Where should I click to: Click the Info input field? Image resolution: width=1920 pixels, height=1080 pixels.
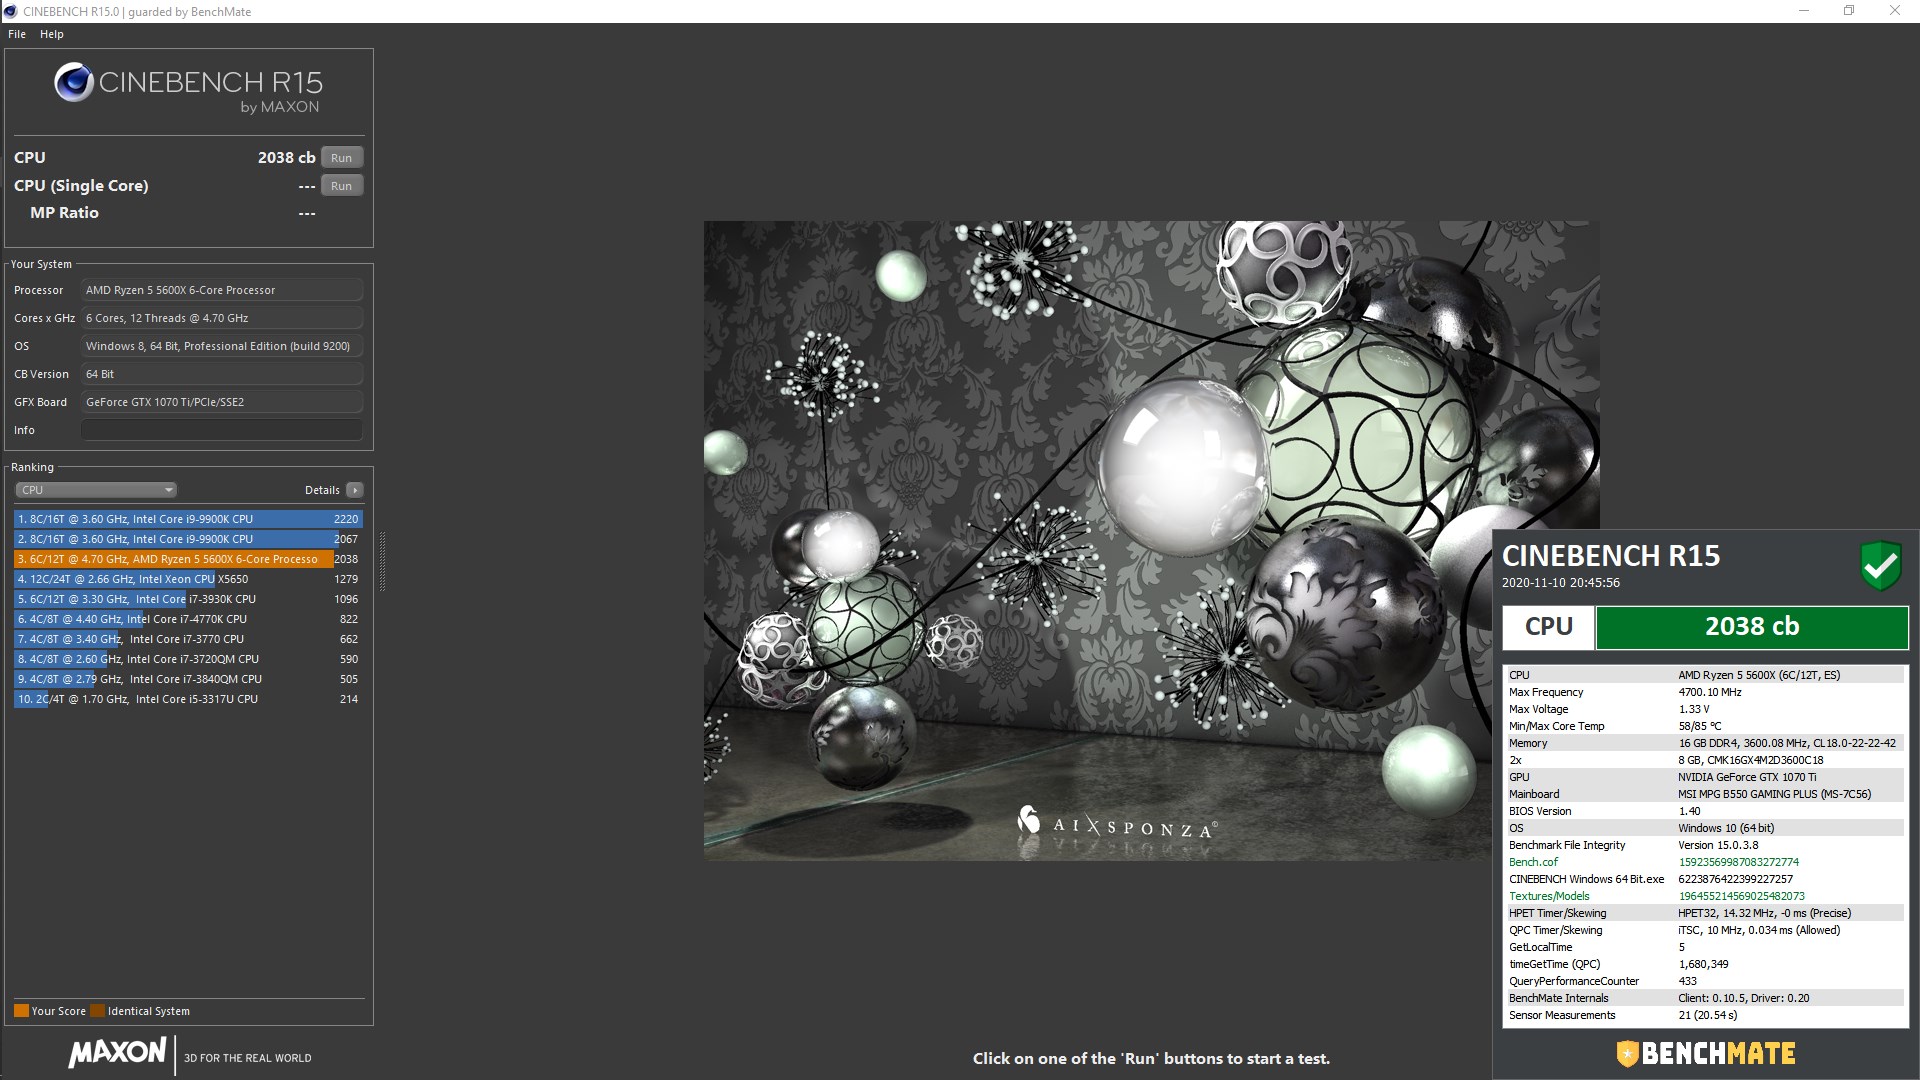pos(222,430)
